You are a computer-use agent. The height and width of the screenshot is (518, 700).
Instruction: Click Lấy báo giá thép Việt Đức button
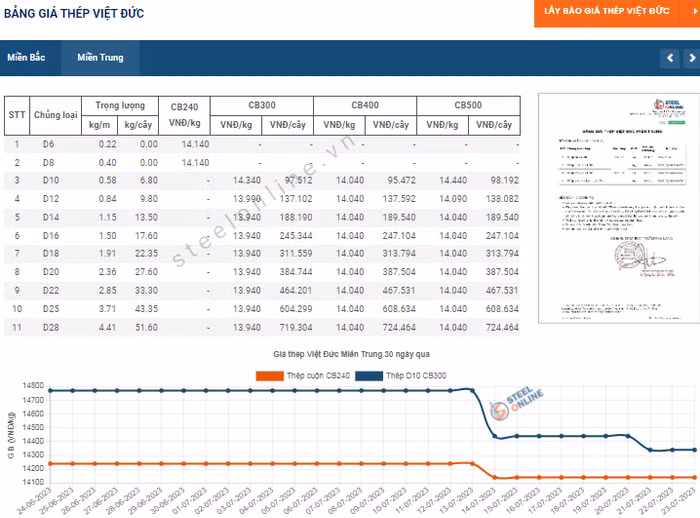(617, 13)
